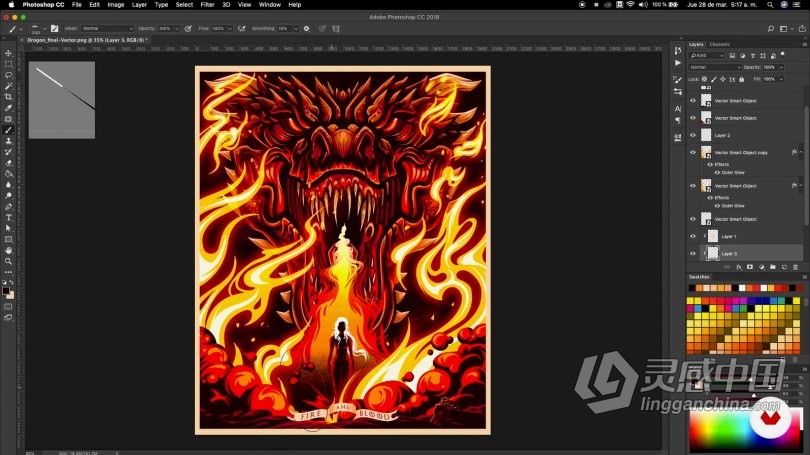
Task: Switch to the Channels tab
Action: [719, 44]
